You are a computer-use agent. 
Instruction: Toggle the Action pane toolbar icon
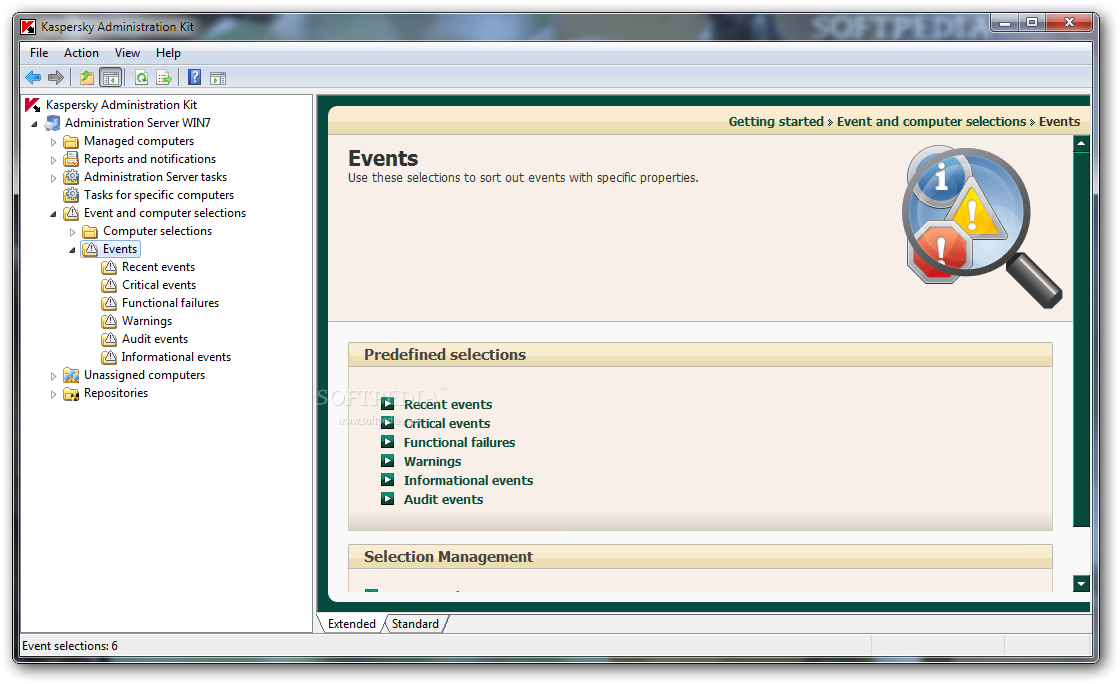pyautogui.click(x=218, y=78)
